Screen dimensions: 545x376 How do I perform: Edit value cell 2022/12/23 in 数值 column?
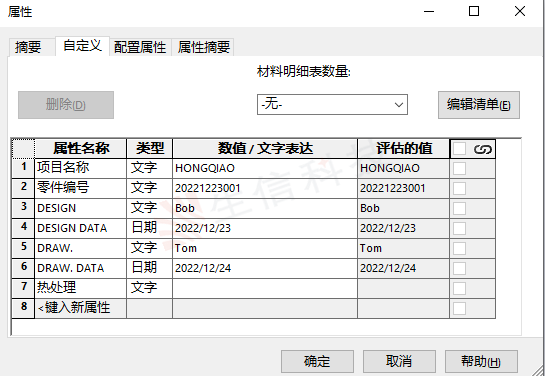coord(265,228)
